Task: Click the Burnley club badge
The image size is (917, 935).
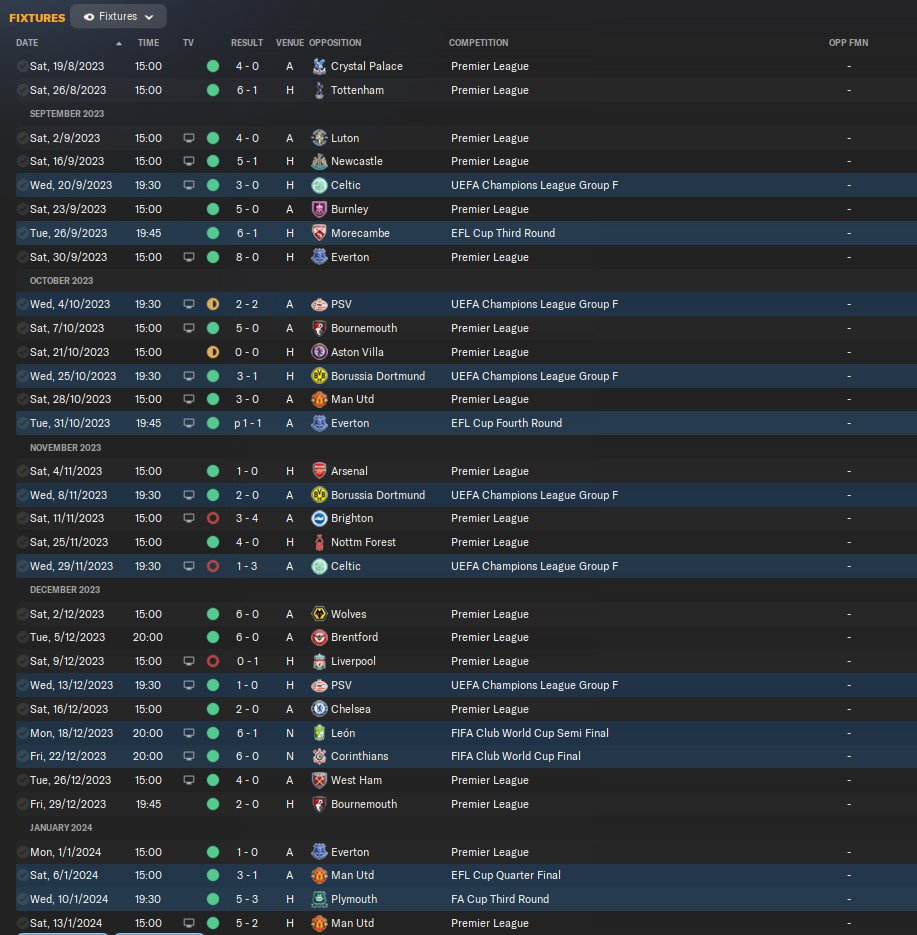Action: pos(320,209)
